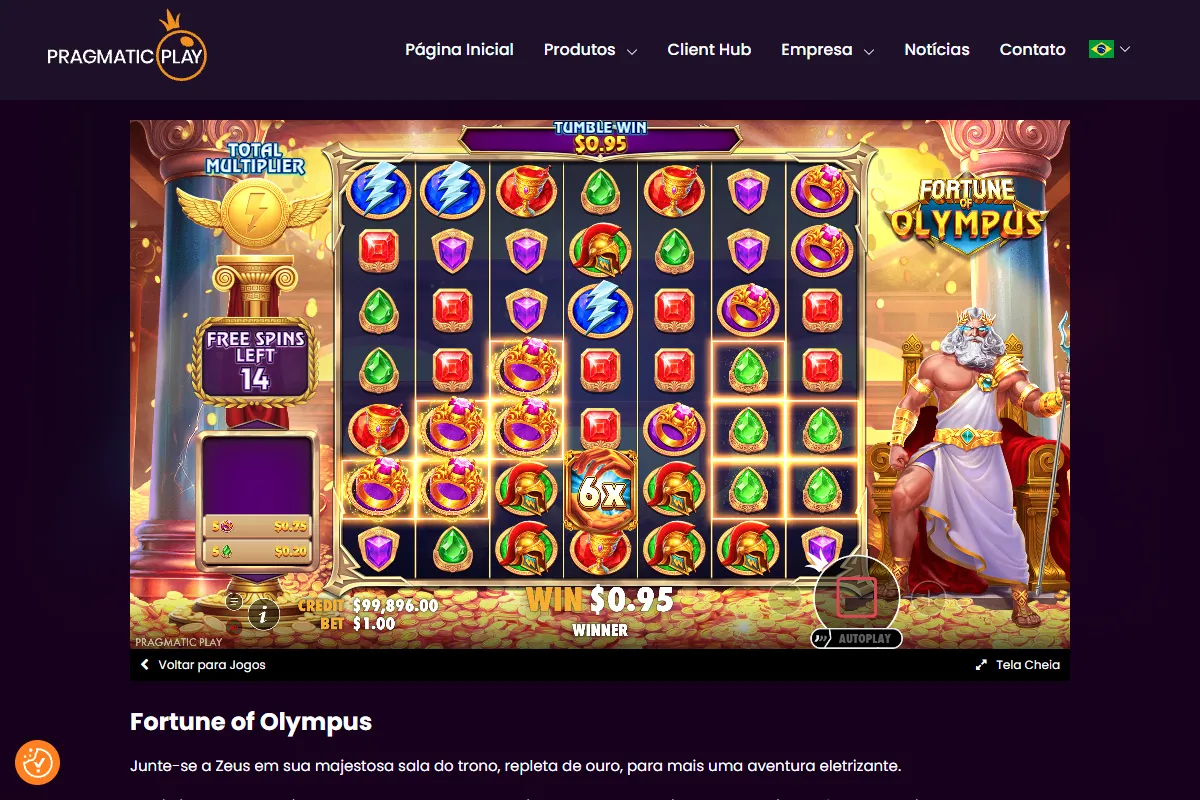Click the 6x multiplier symbol
The width and height of the screenshot is (1200, 800).
click(600, 492)
